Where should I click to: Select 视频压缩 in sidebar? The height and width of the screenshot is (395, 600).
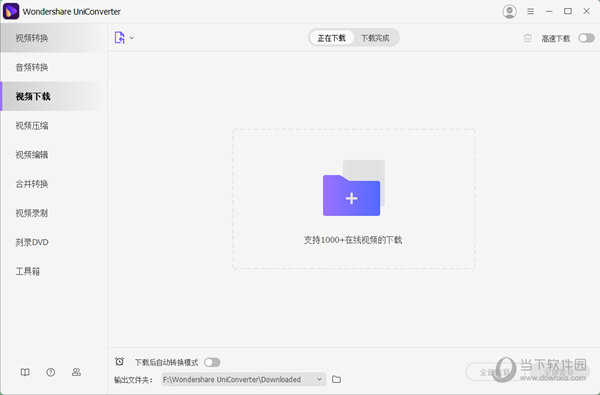click(54, 125)
